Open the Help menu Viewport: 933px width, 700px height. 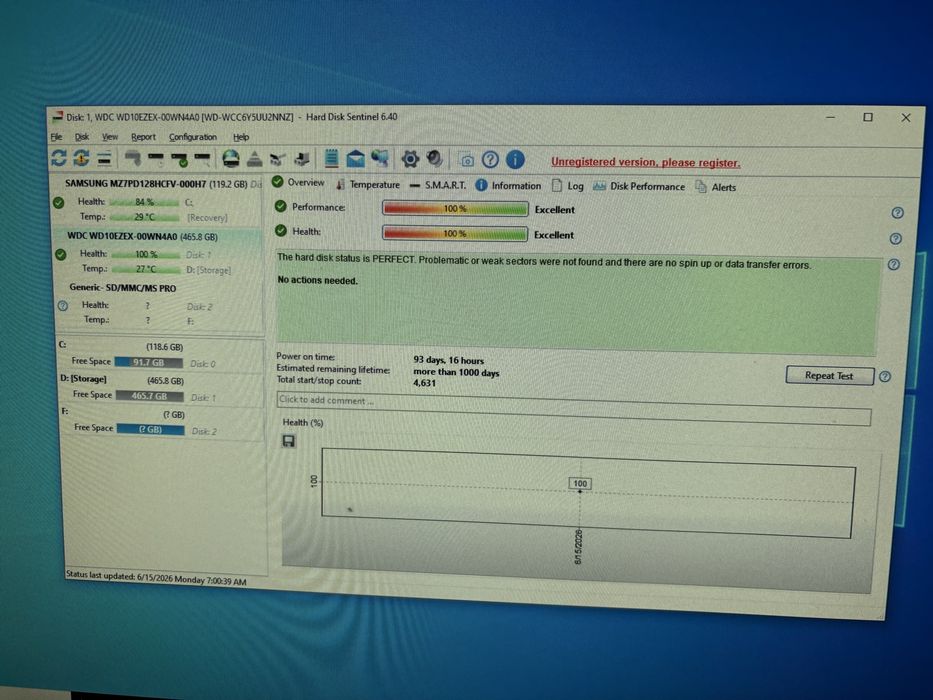point(241,137)
